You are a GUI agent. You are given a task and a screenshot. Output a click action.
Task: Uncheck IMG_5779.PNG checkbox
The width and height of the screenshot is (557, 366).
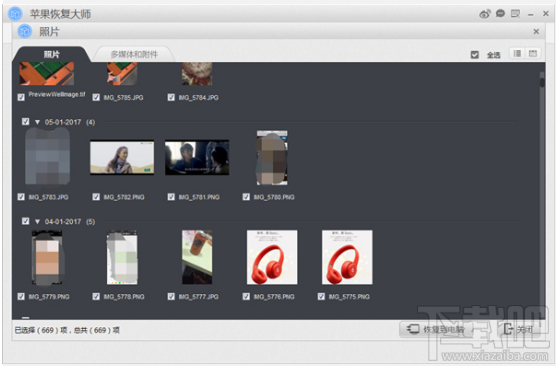[21, 296]
